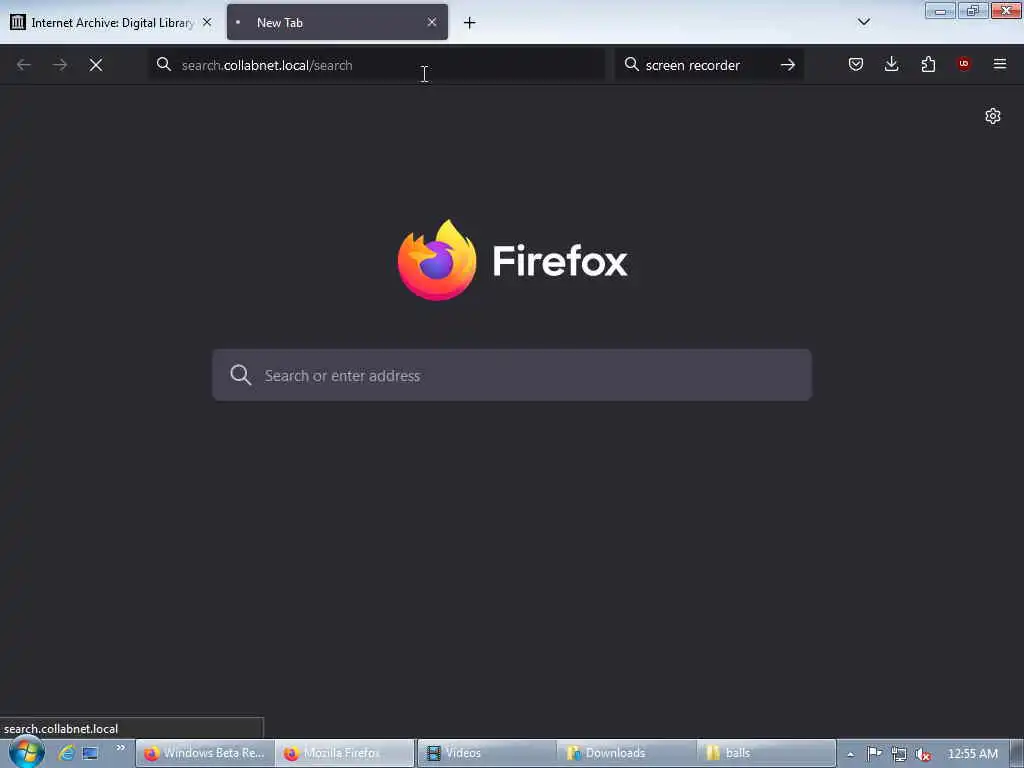Open the balls taskbar folder
This screenshot has height=768, width=1024.
click(x=766, y=753)
